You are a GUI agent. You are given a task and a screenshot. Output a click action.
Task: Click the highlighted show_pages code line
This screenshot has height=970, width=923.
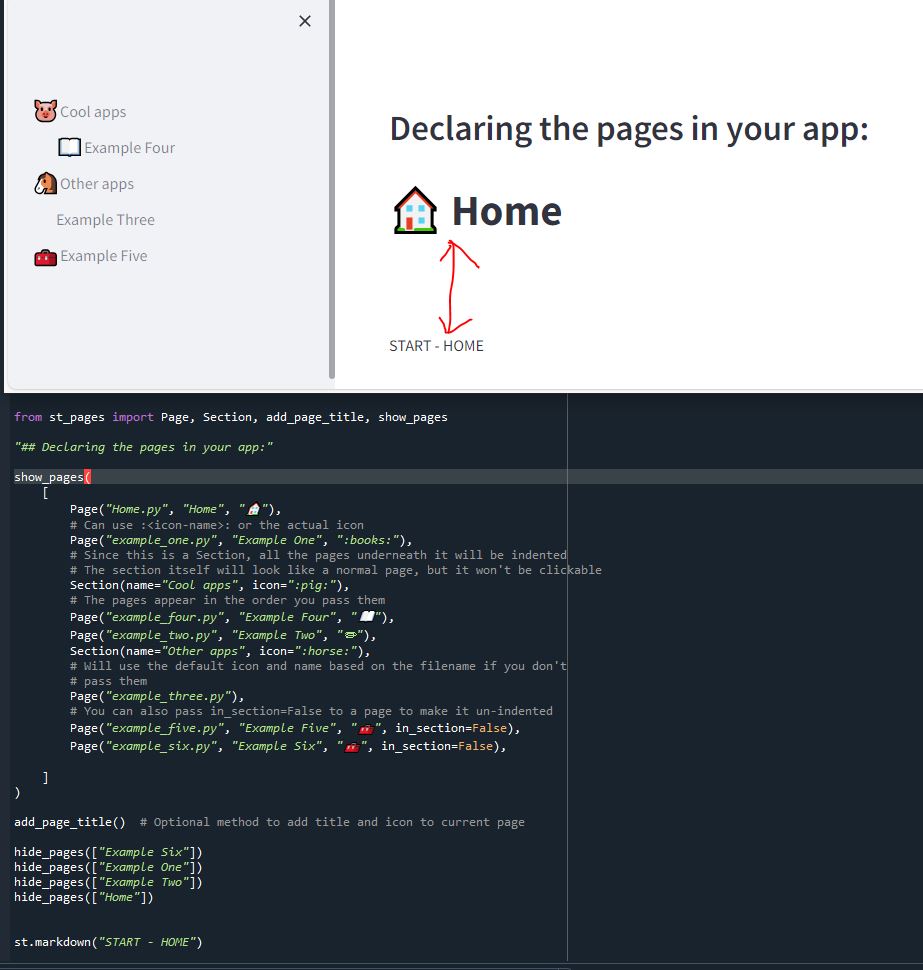(48, 476)
